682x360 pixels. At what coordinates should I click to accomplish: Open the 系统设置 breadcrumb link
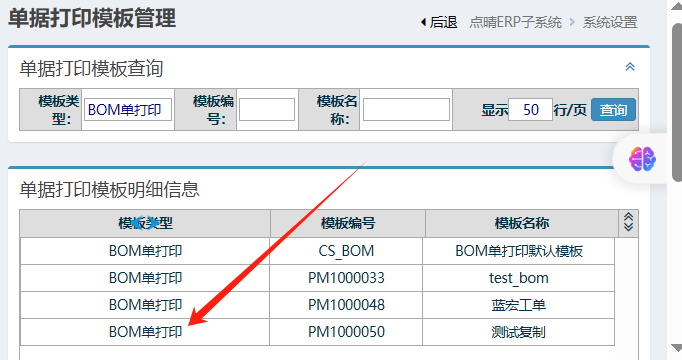click(x=610, y=22)
